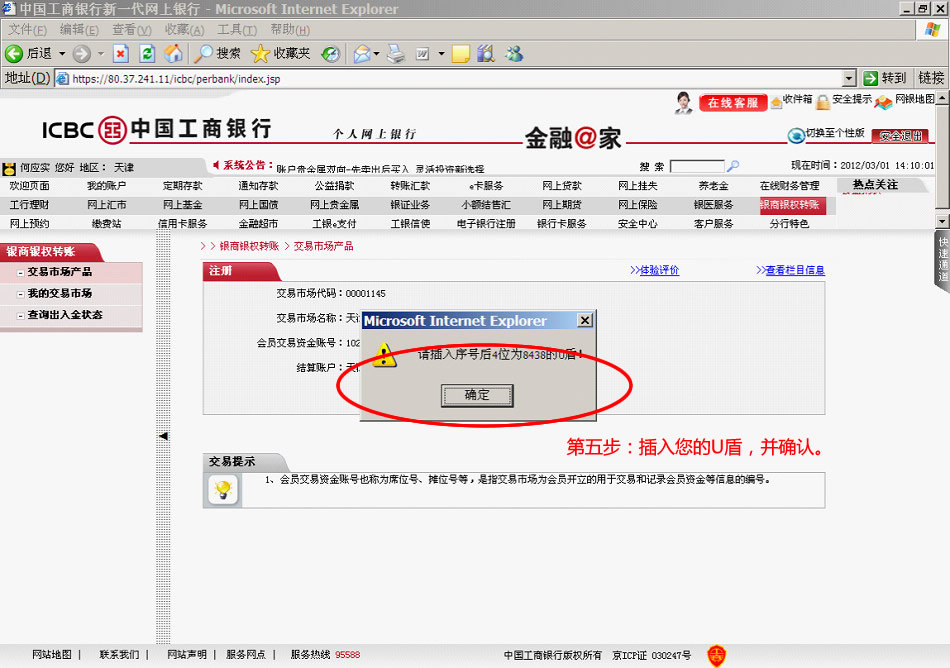Open the 收藏(A) menu
950x668 pixels.
click(184, 30)
